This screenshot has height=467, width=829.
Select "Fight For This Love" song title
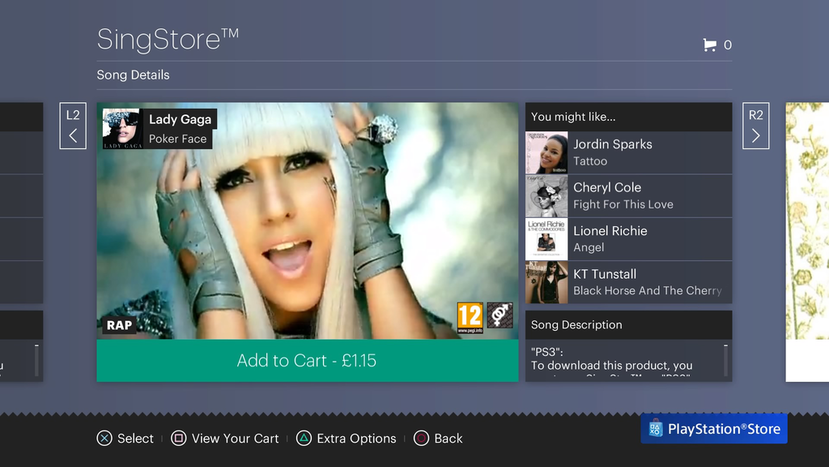point(623,204)
